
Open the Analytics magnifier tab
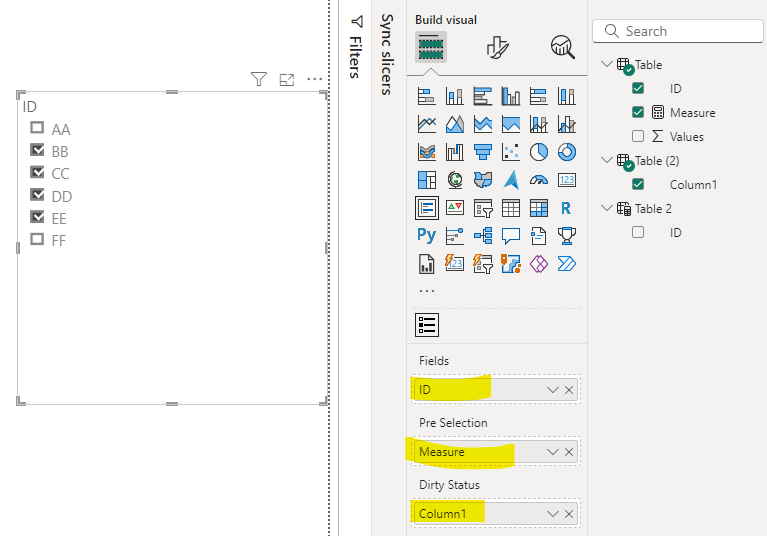[x=563, y=47]
